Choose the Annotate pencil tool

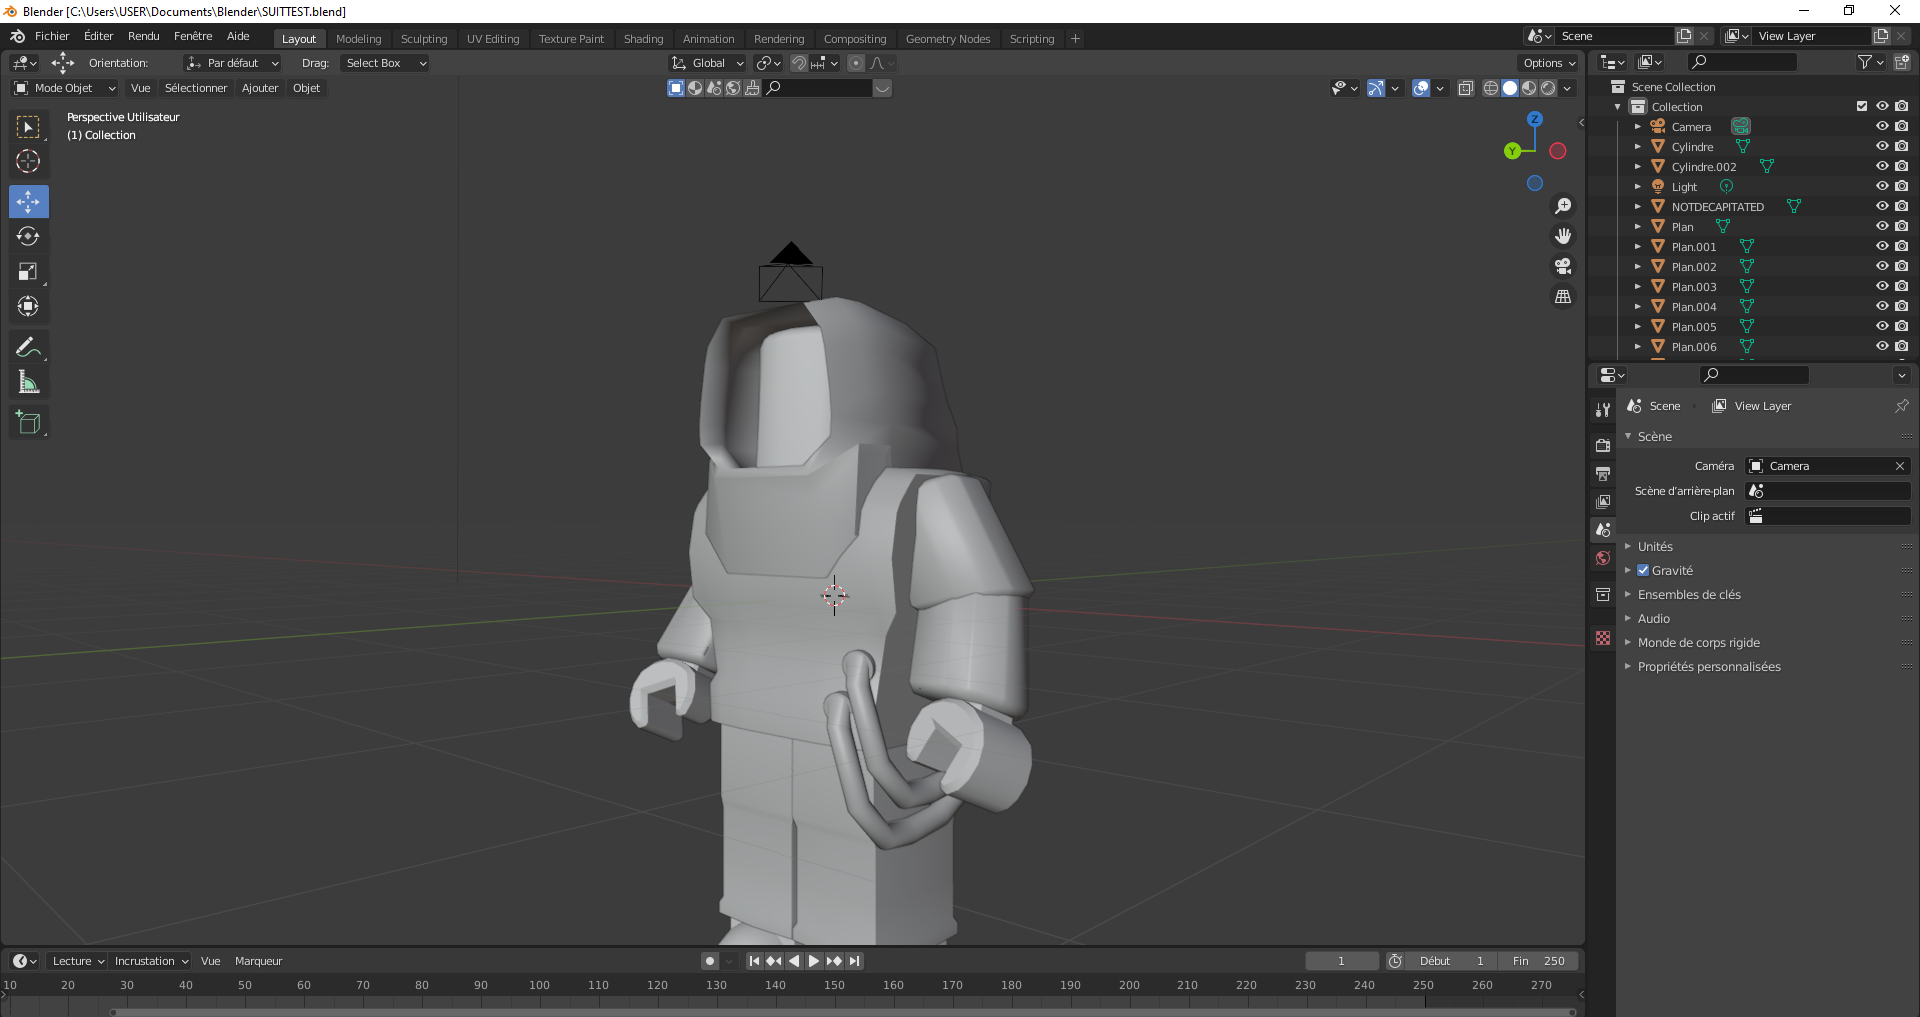pos(28,348)
